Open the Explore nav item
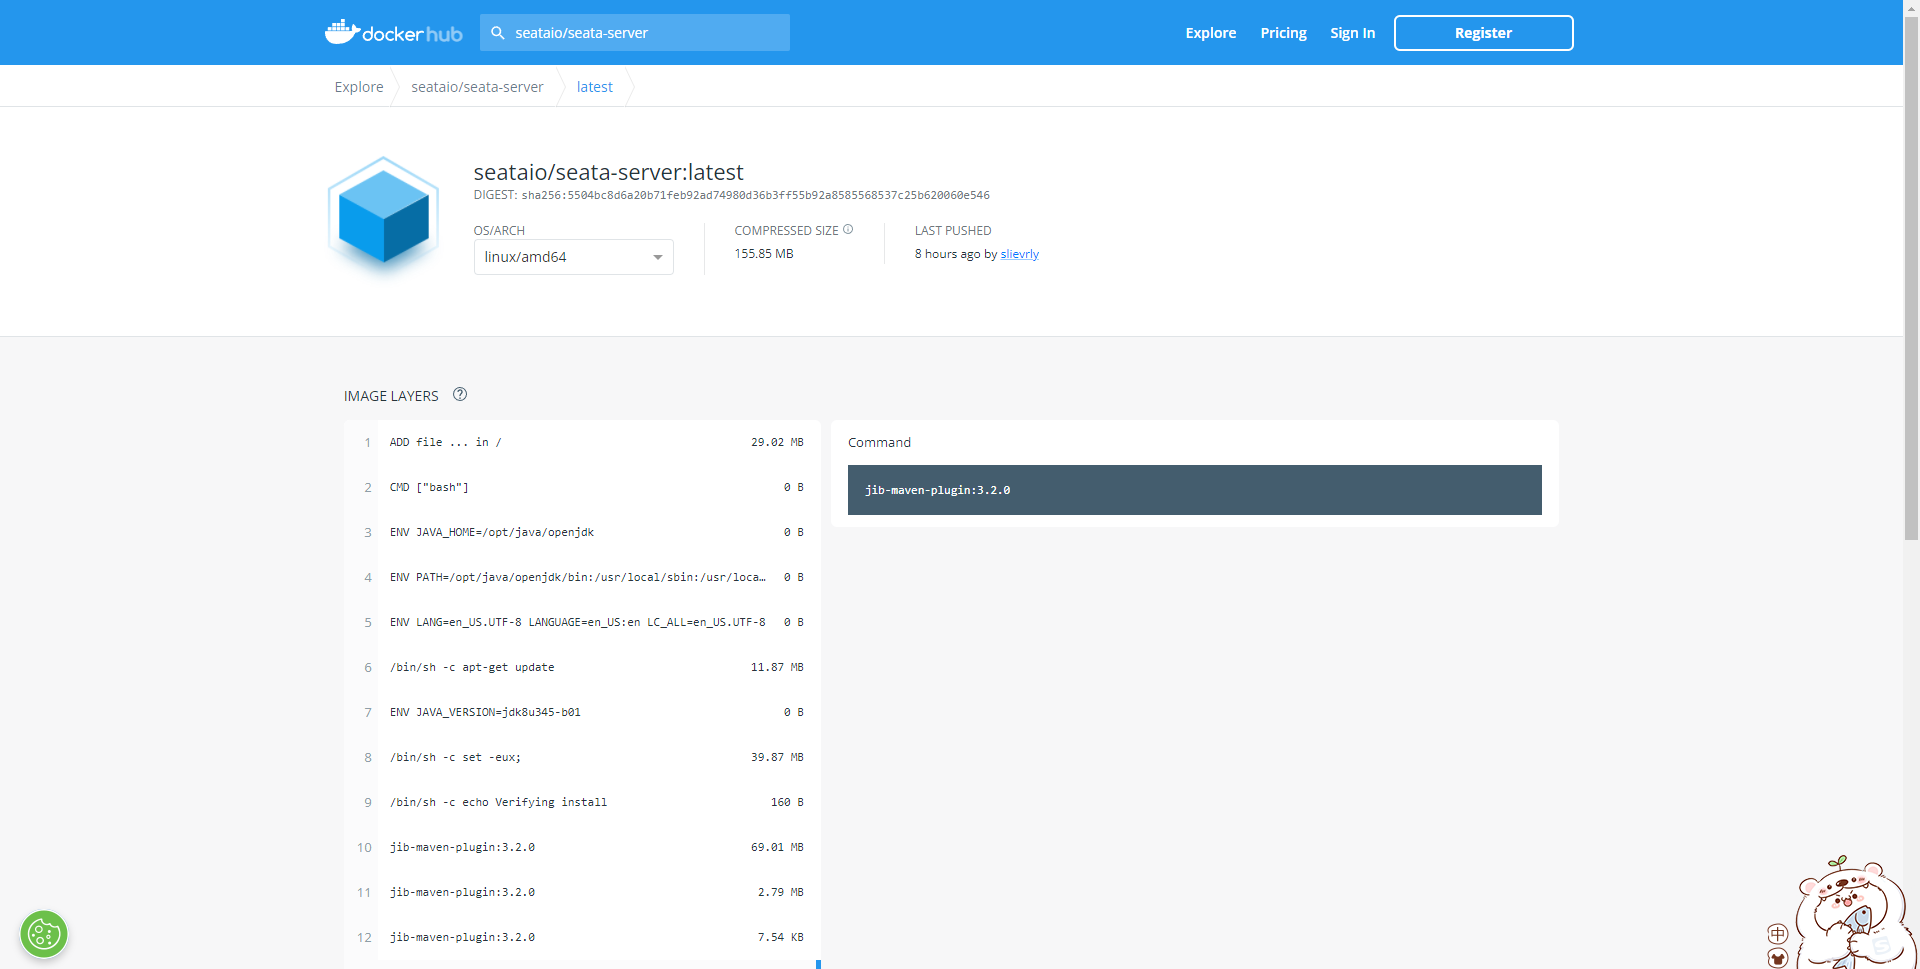This screenshot has height=969, width=1920. pyautogui.click(x=1210, y=33)
